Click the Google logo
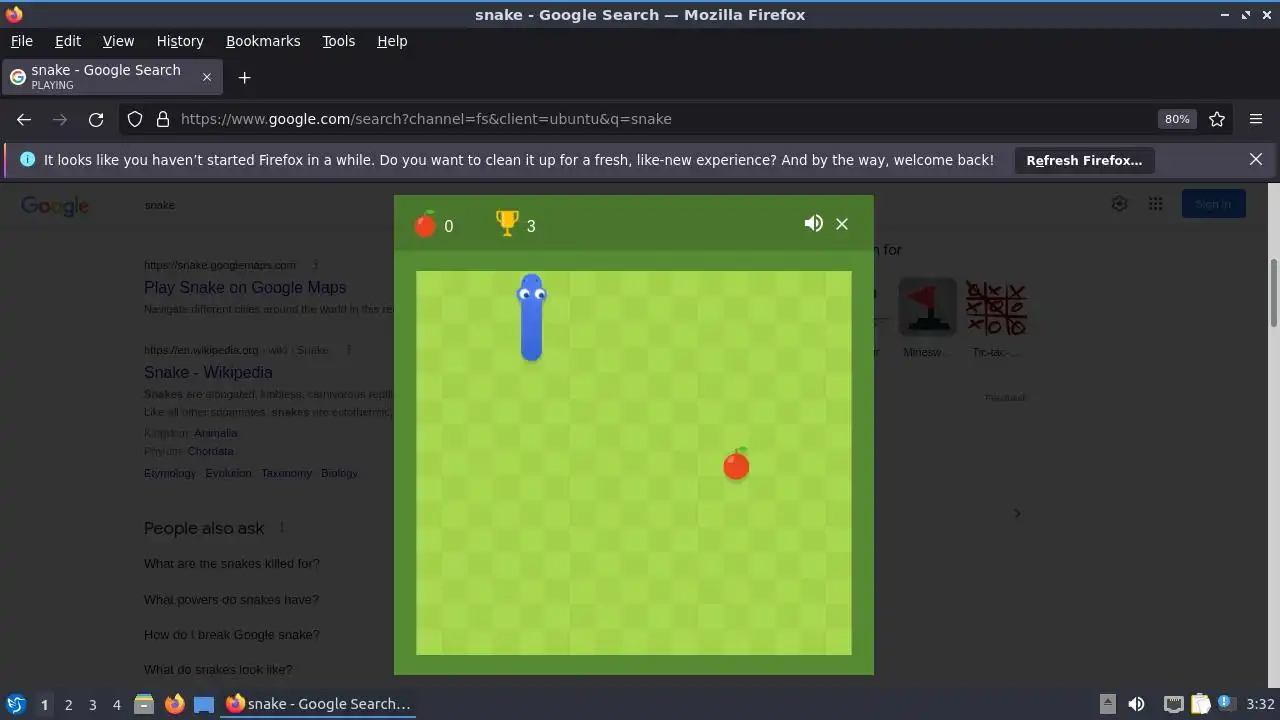The image size is (1280, 720). pyautogui.click(x=55, y=206)
